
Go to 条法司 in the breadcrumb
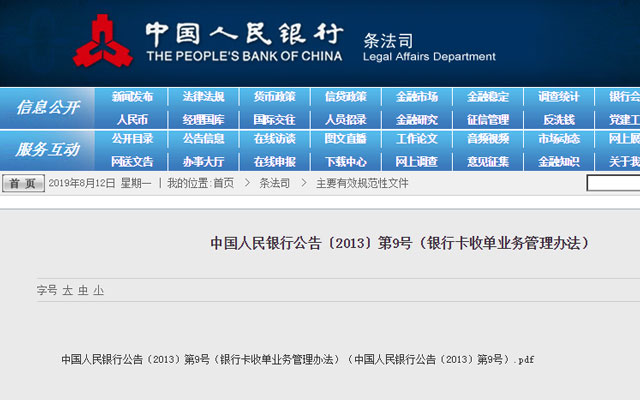coord(274,183)
